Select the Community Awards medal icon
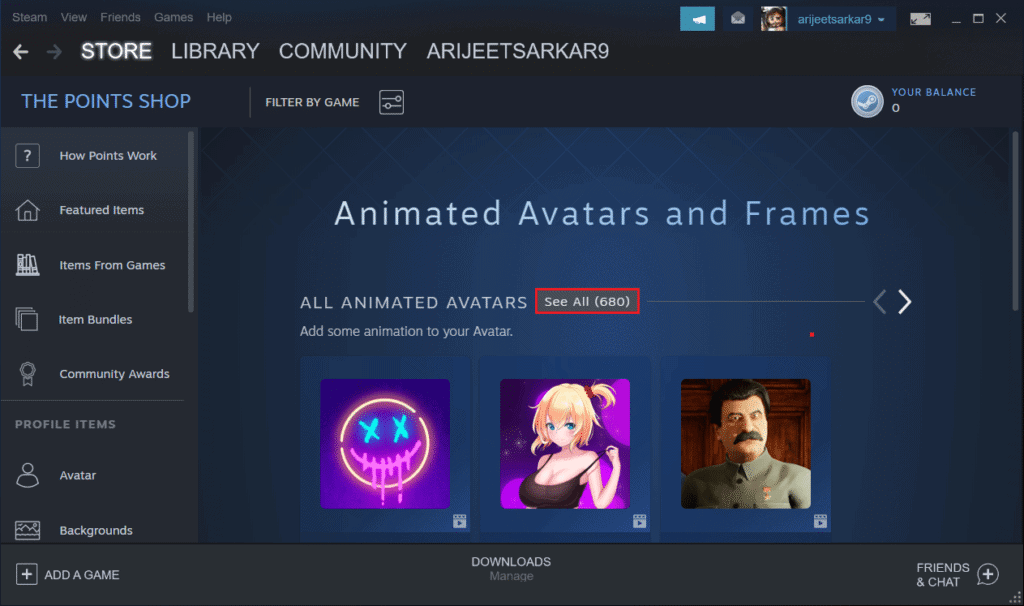The width and height of the screenshot is (1024, 606). 27,373
